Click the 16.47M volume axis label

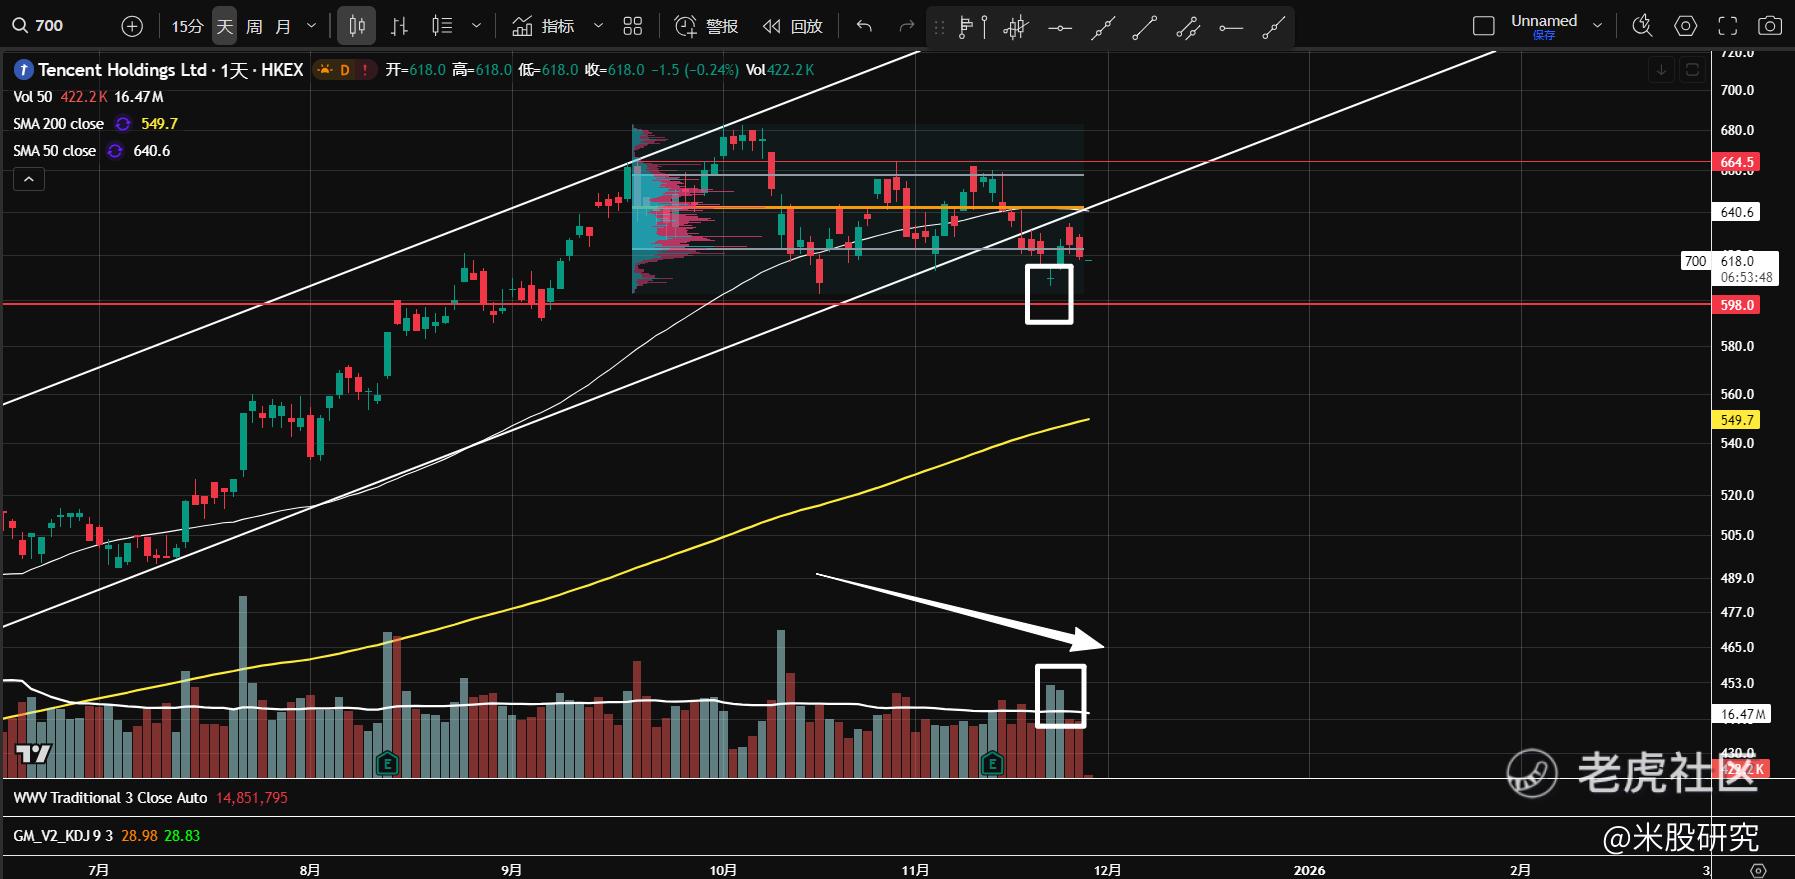(1741, 714)
